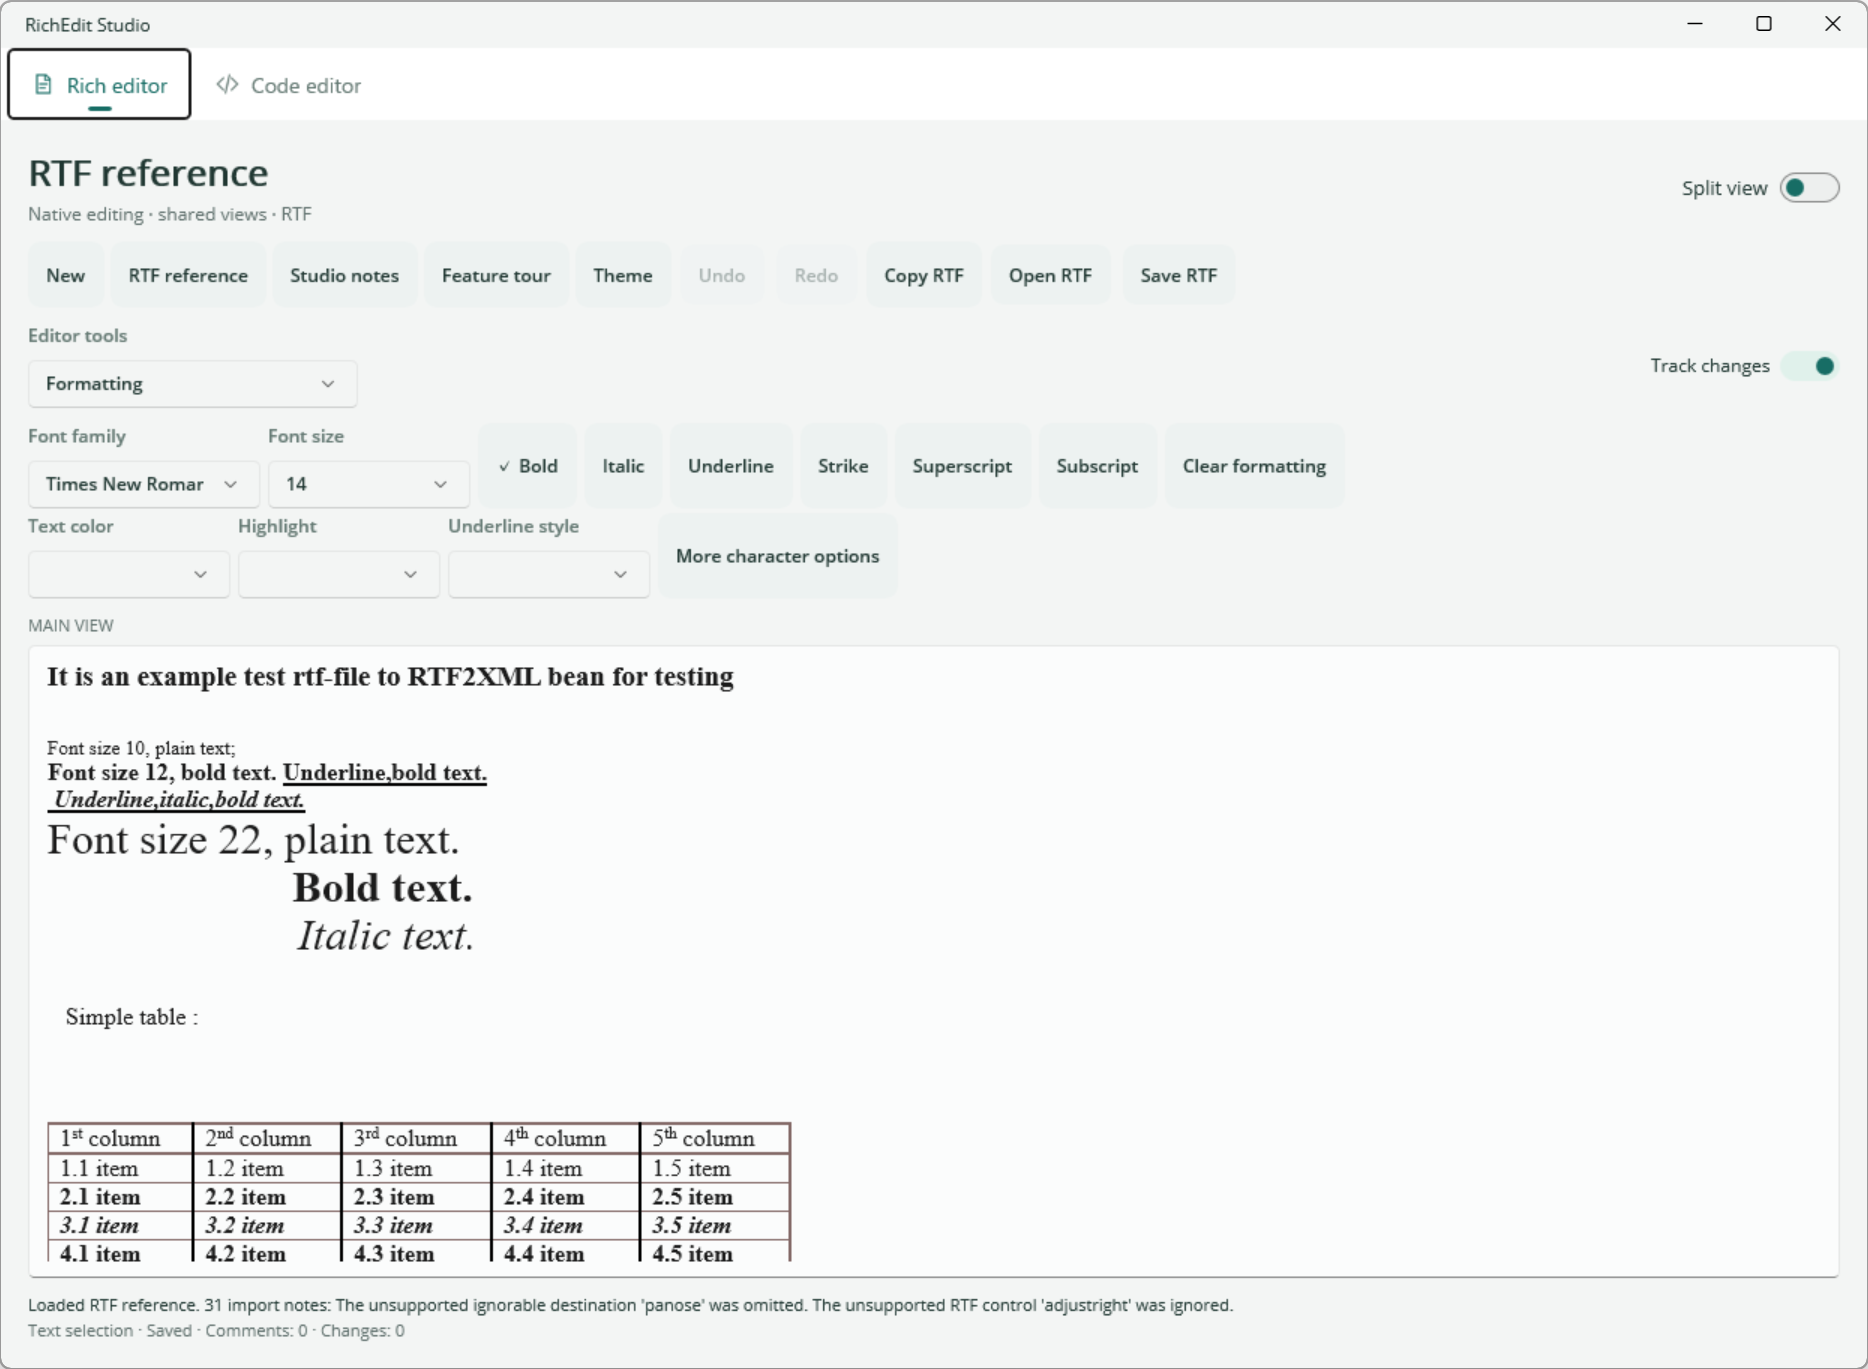Click the '2.4 item' table cell
Screen dimensions: 1868x1369
(x=565, y=1197)
